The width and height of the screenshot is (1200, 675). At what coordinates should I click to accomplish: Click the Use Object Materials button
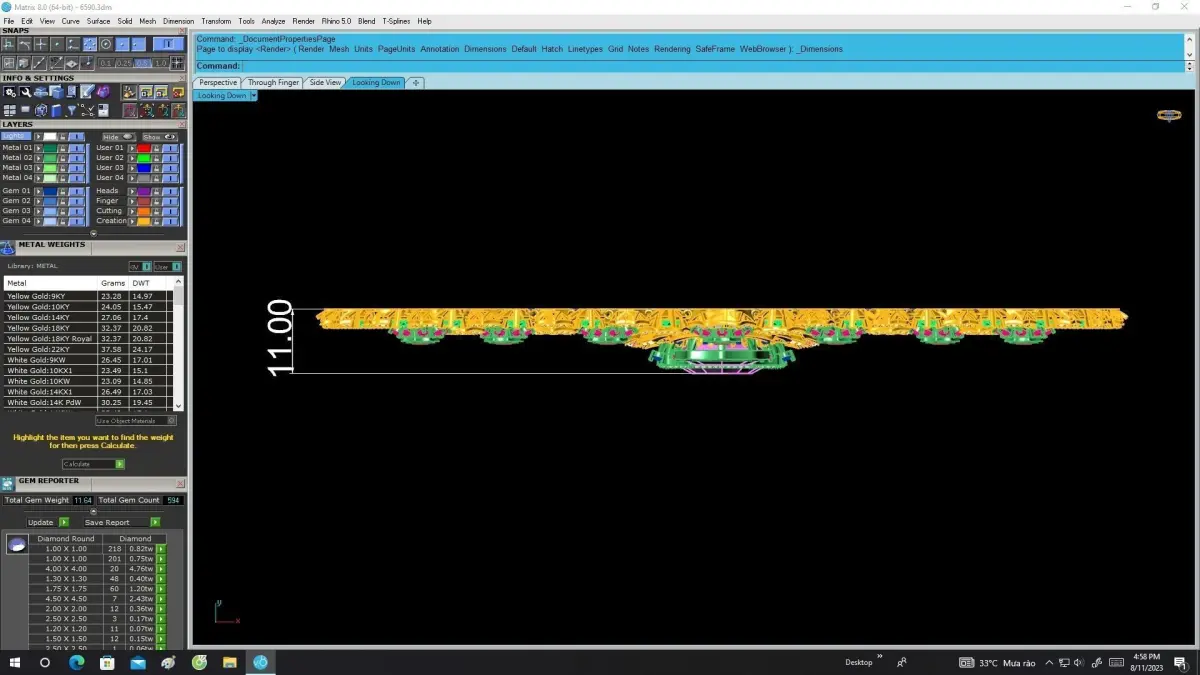136,421
